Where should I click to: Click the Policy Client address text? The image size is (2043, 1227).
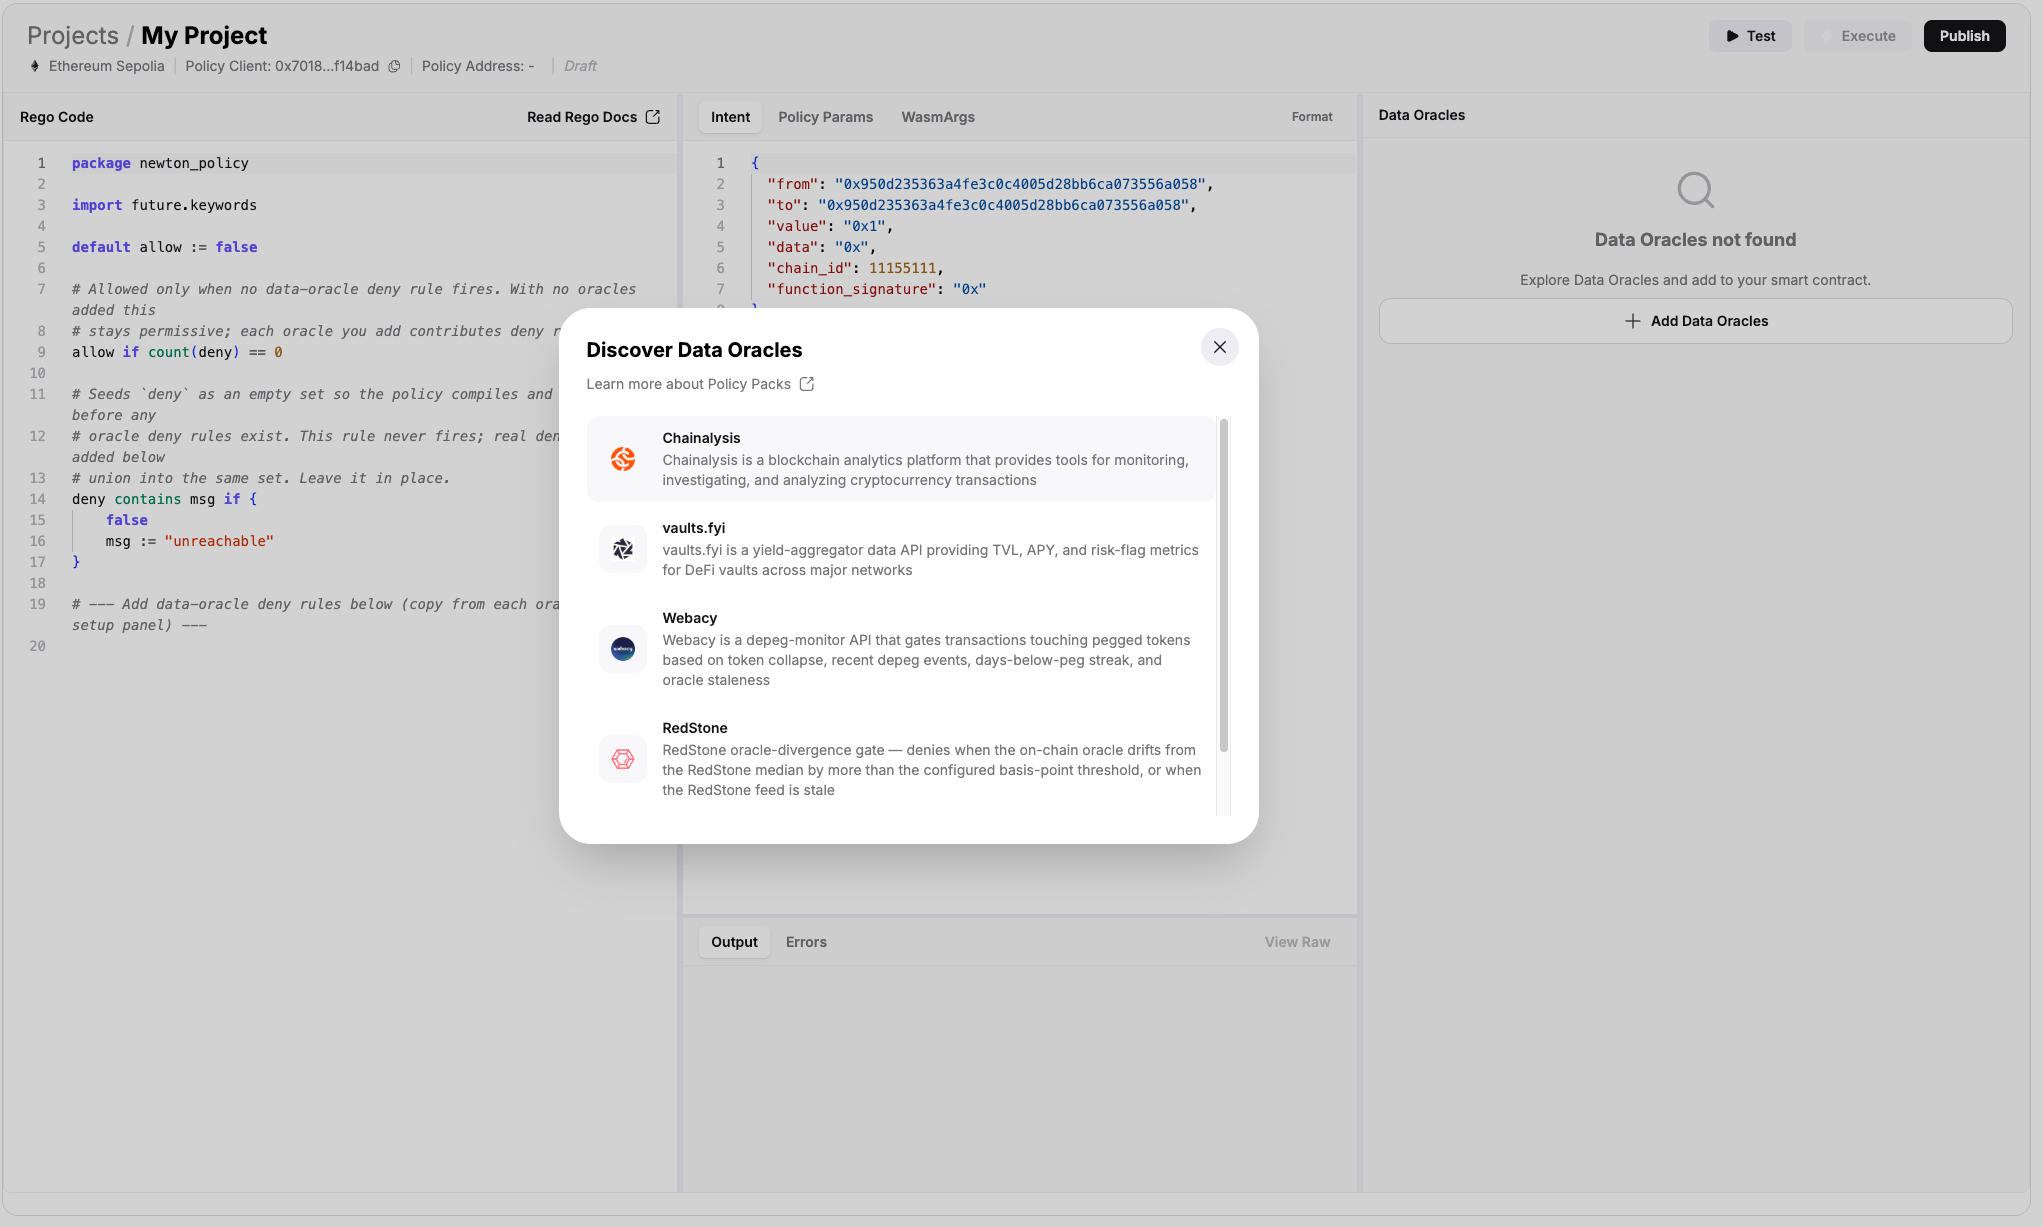282,66
